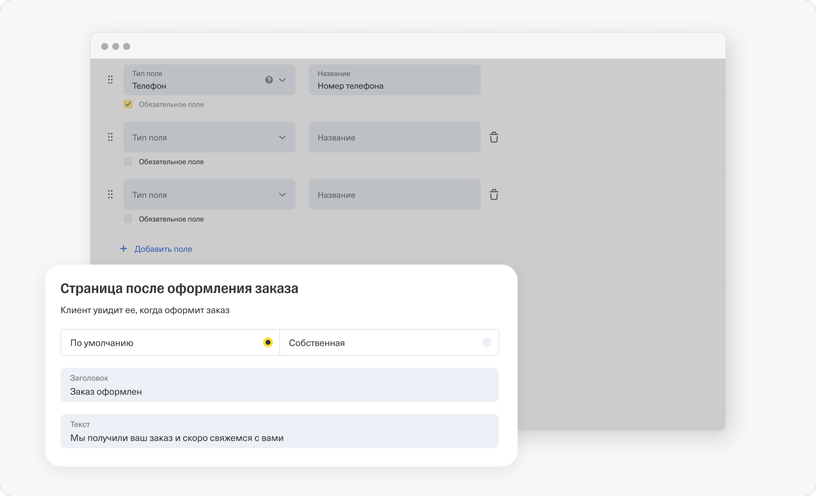The height and width of the screenshot is (496, 816).
Task: Click the help question mark in Телефон field
Action: point(269,80)
